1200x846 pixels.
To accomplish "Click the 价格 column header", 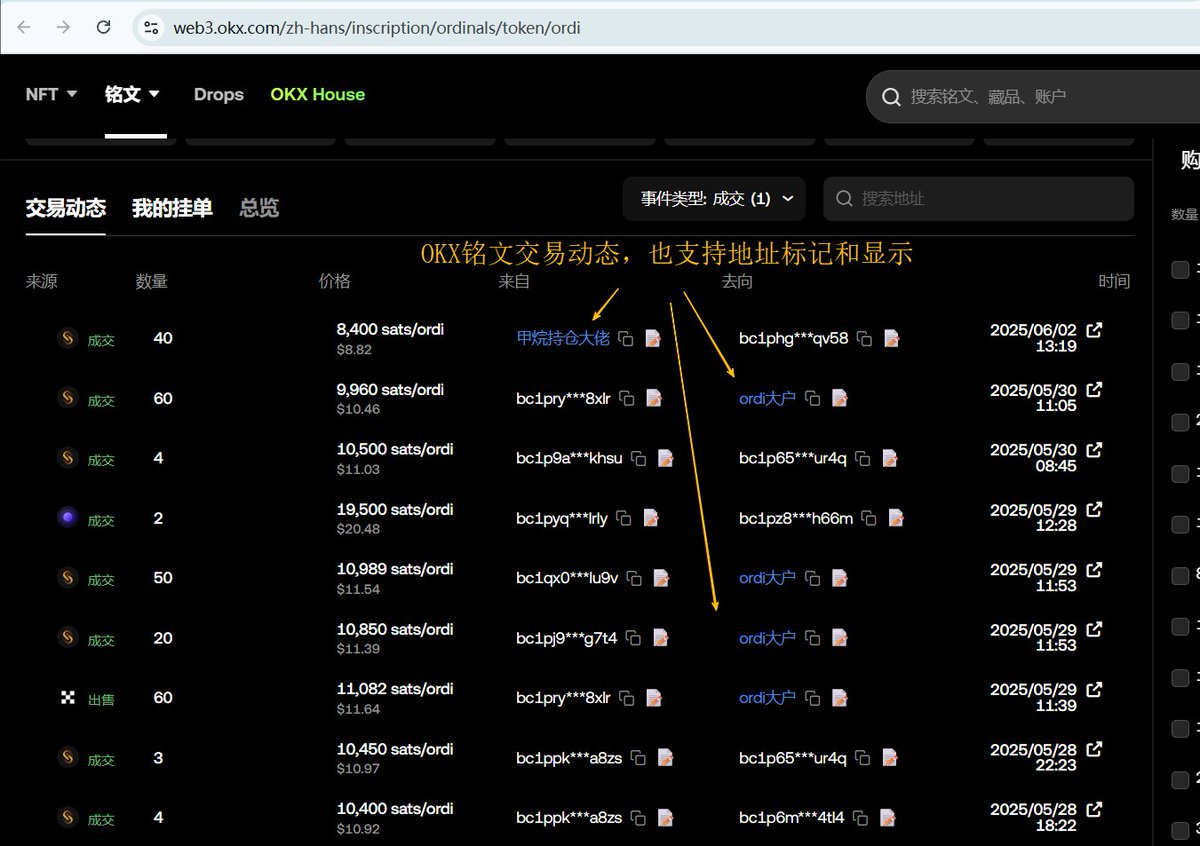I will (334, 281).
